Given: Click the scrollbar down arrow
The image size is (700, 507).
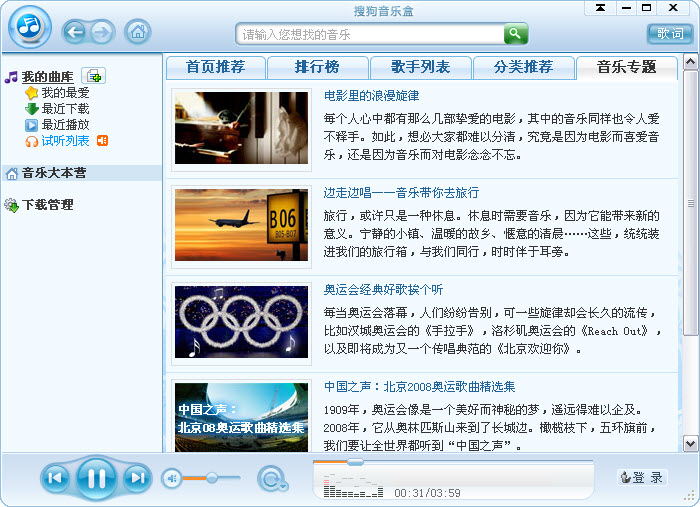Looking at the screenshot, I should coord(690,444).
